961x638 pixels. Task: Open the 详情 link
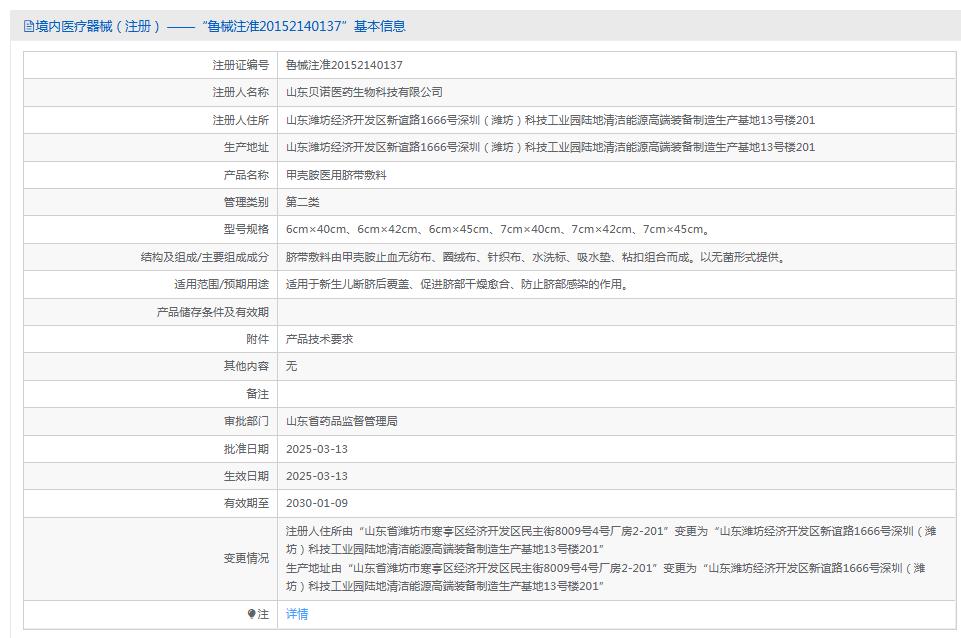(x=298, y=616)
